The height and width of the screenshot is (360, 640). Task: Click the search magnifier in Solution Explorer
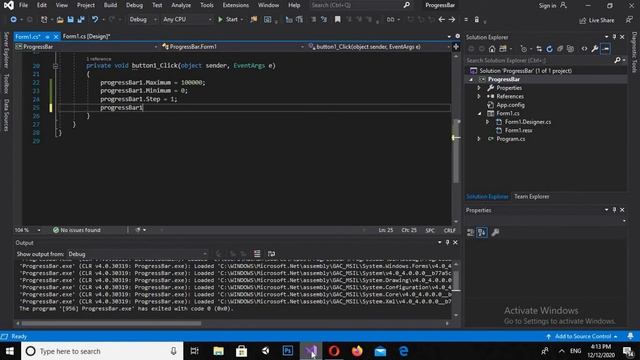pos(617,60)
